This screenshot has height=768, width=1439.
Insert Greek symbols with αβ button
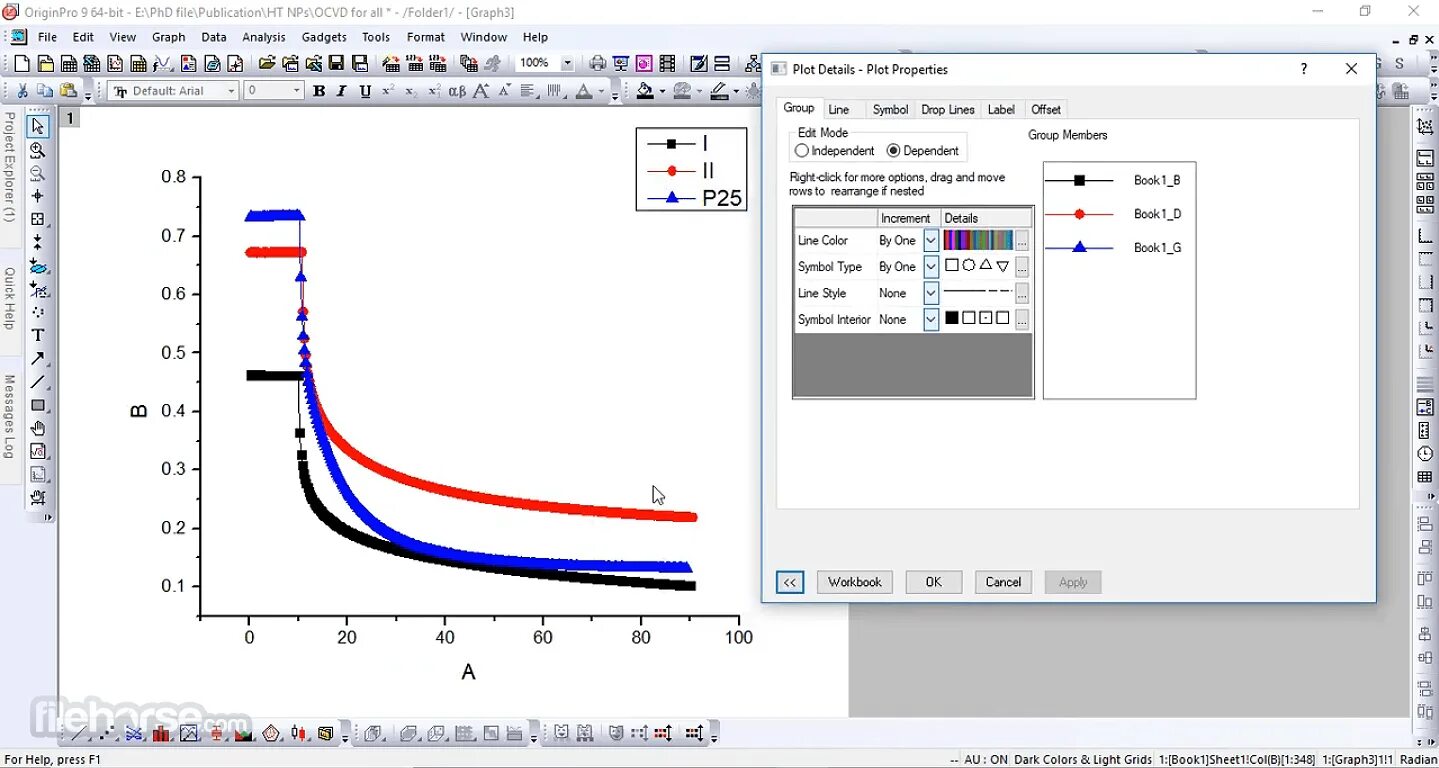pos(457,91)
